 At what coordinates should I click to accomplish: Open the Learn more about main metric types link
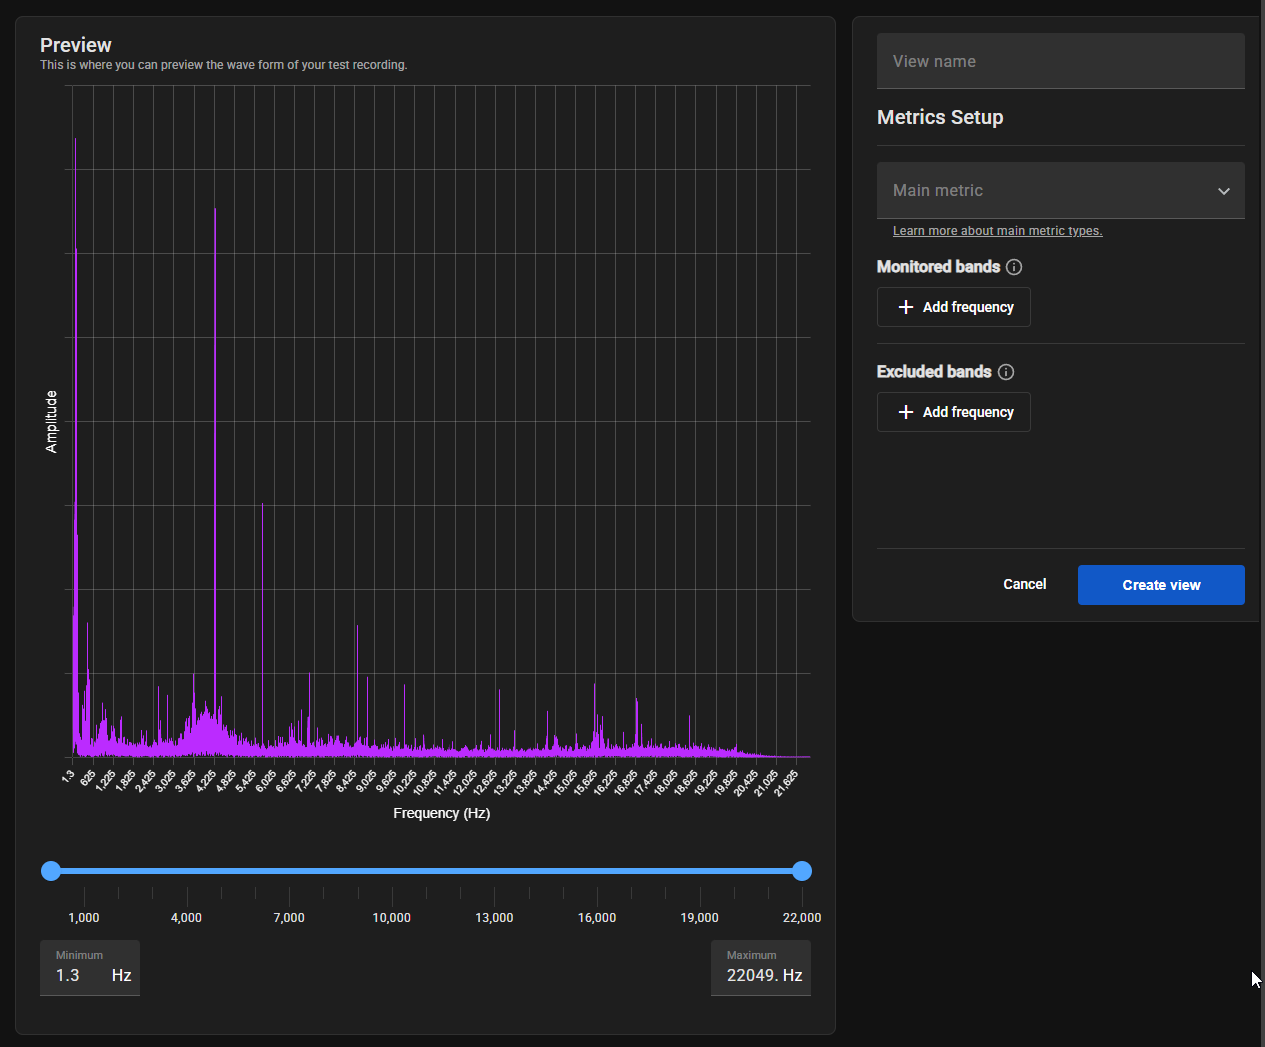tap(997, 231)
